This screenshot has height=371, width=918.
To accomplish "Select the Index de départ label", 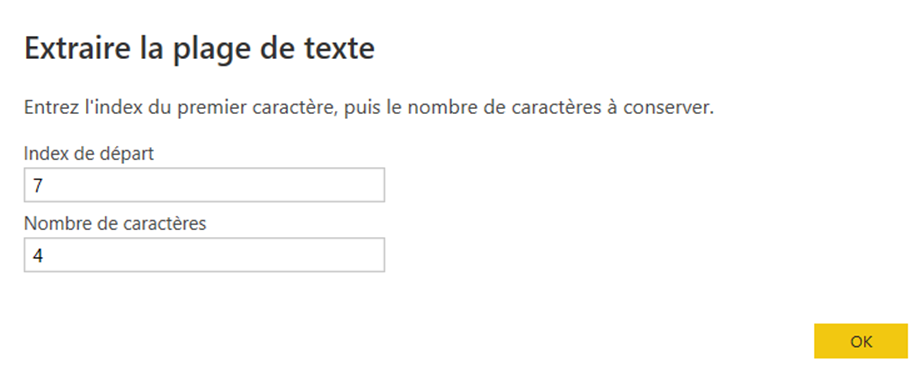I will (89, 154).
